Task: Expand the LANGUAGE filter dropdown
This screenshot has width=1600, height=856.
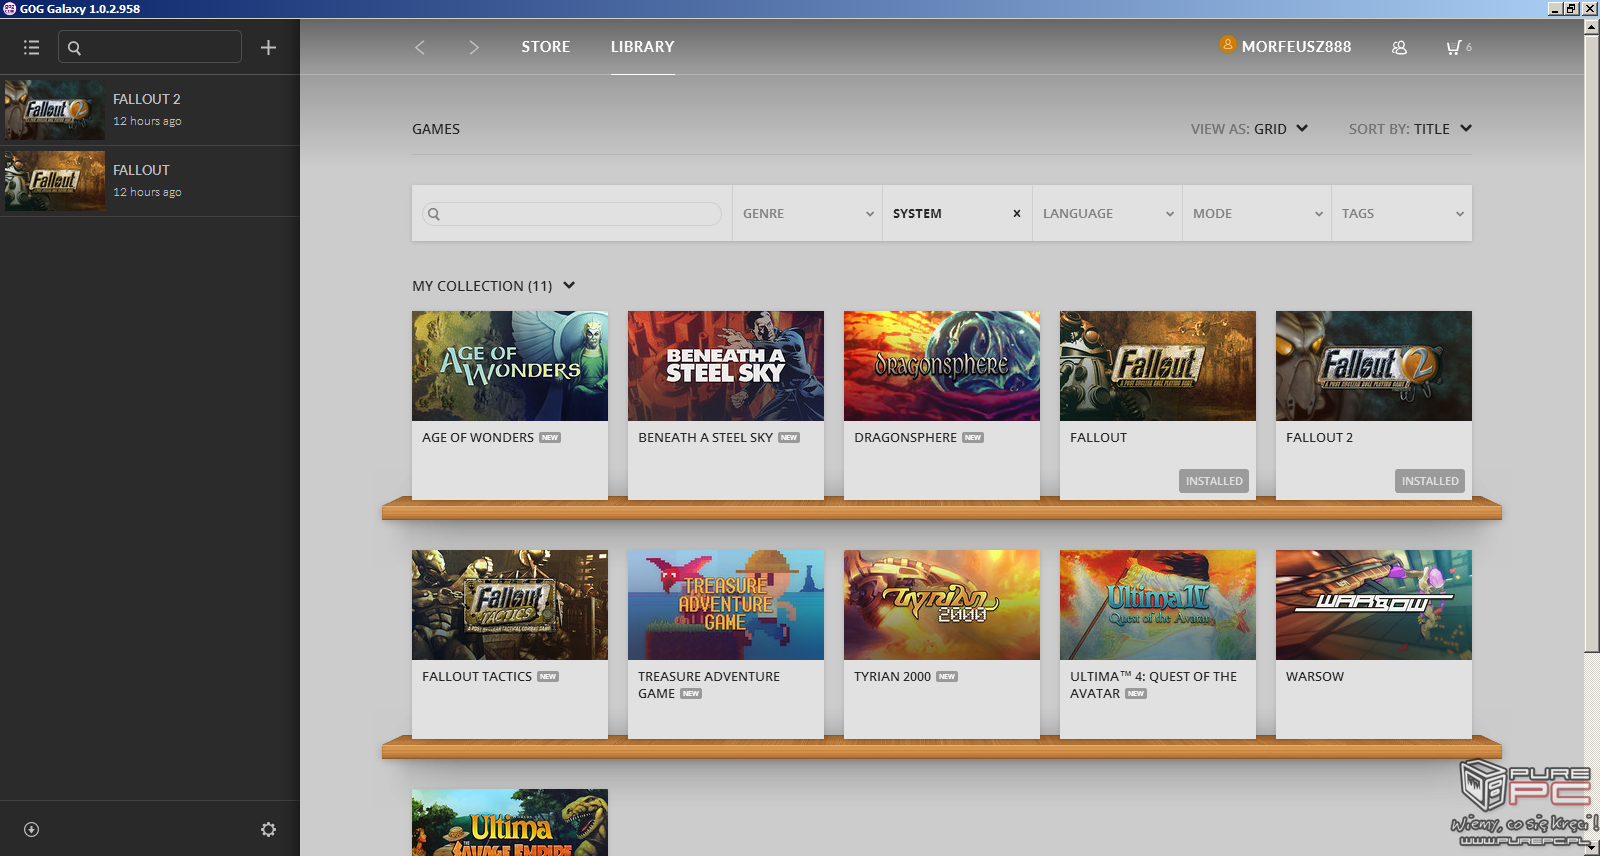Action: coord(1107,213)
